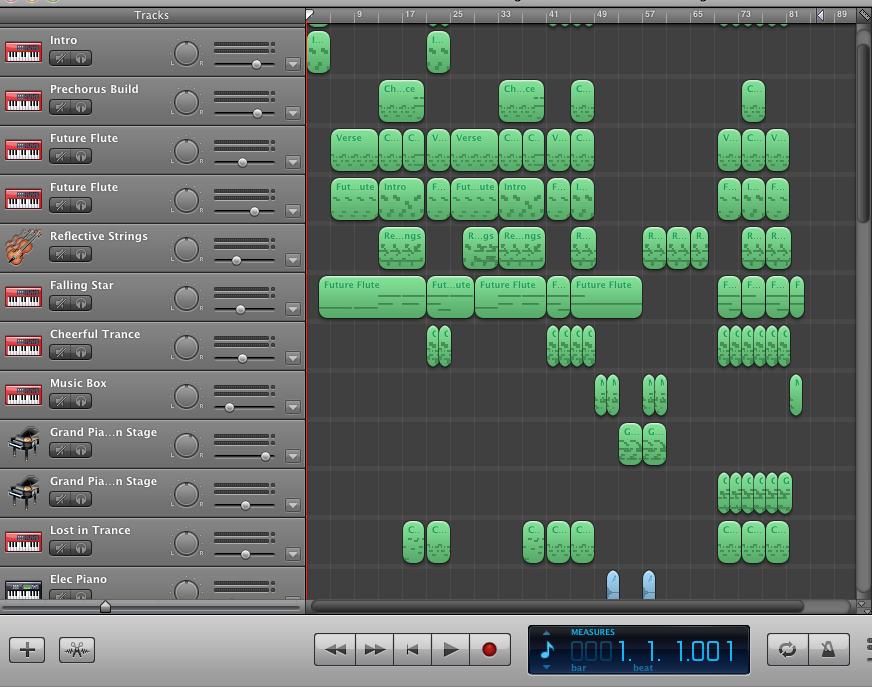This screenshot has width=872, height=687.
Task: Add a new track with plus button
Action: tap(27, 650)
